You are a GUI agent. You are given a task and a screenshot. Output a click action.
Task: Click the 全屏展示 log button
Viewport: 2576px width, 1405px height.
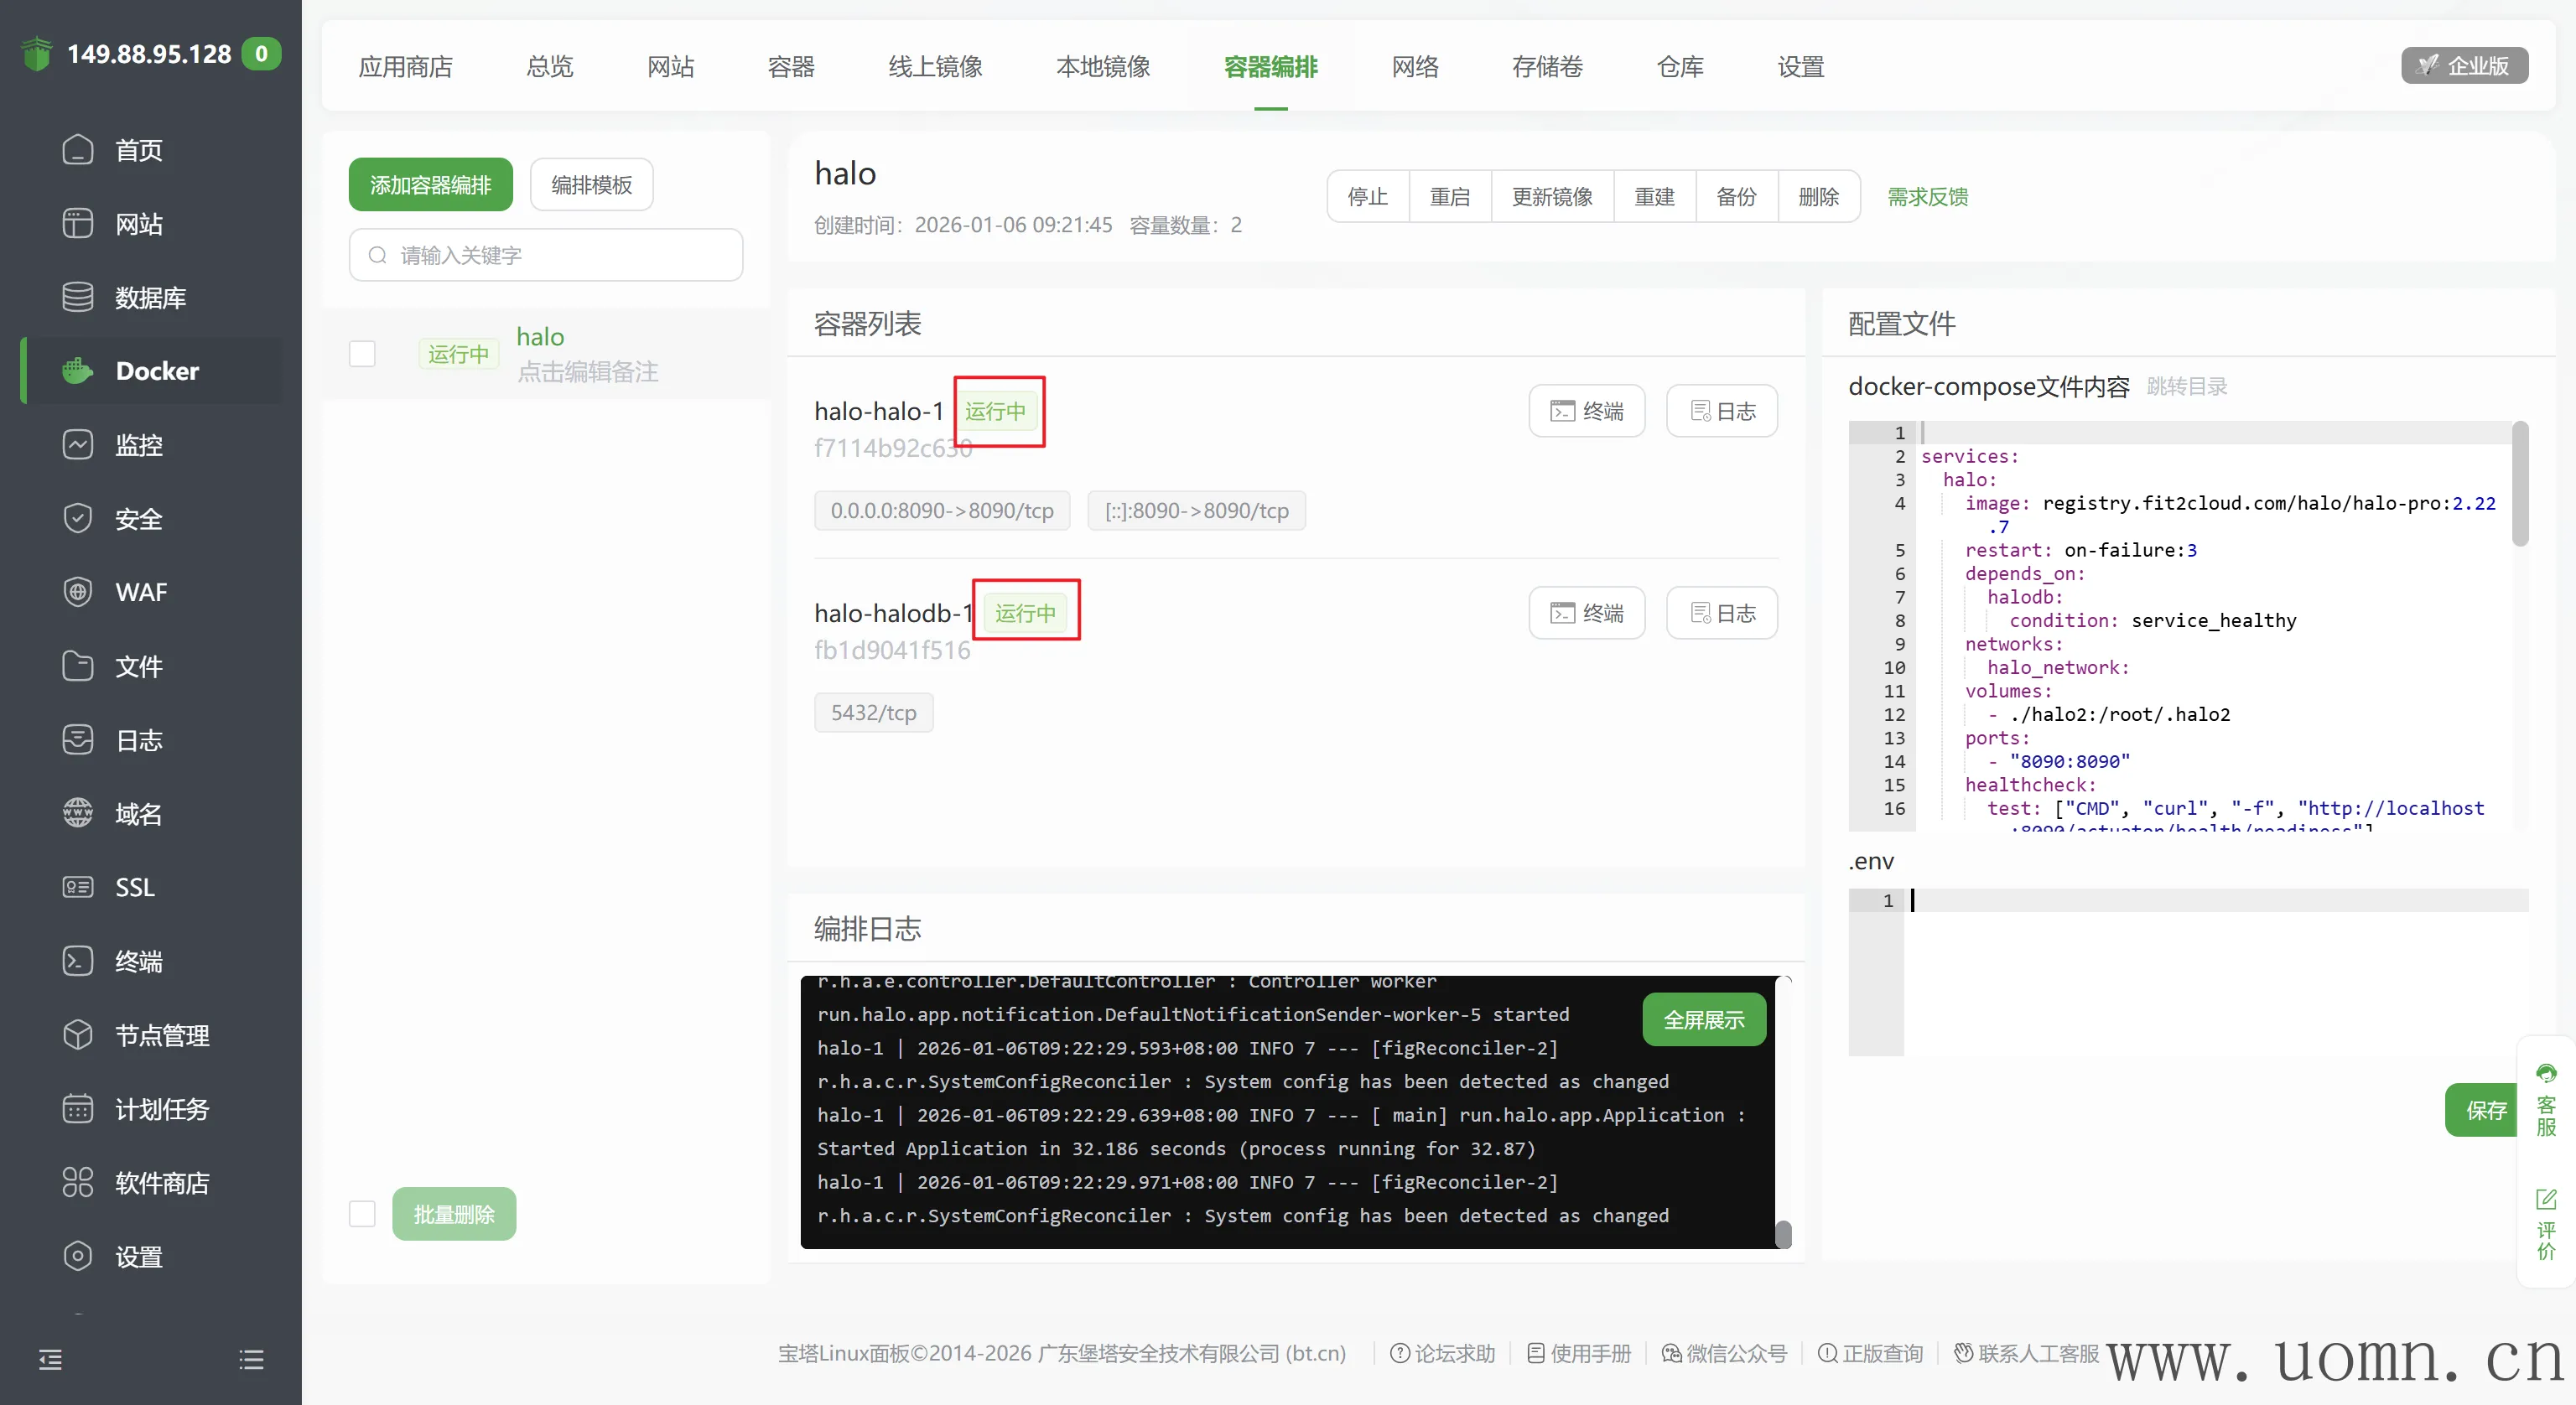click(1703, 1020)
